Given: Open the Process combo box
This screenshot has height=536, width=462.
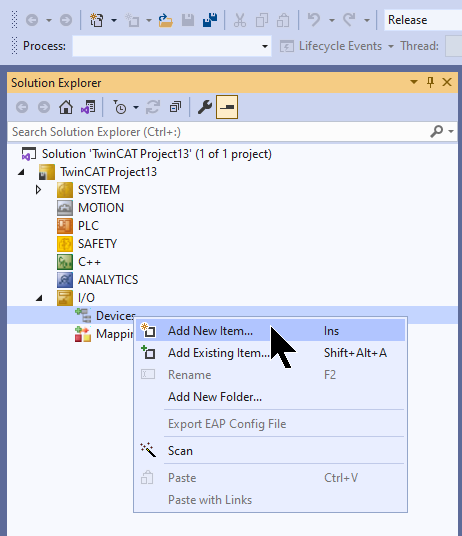Looking at the screenshot, I should point(172,46).
